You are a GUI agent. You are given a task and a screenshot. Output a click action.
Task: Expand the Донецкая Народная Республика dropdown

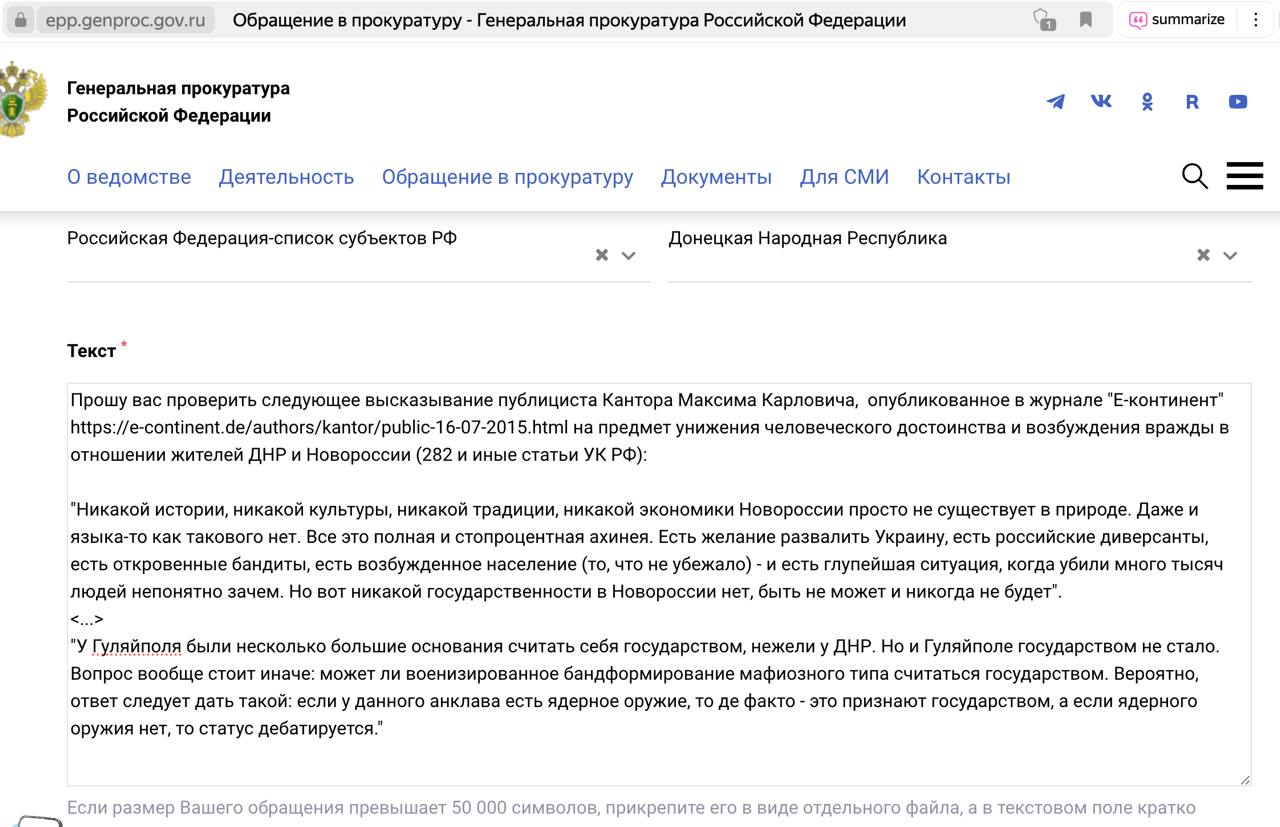[x=1230, y=256]
